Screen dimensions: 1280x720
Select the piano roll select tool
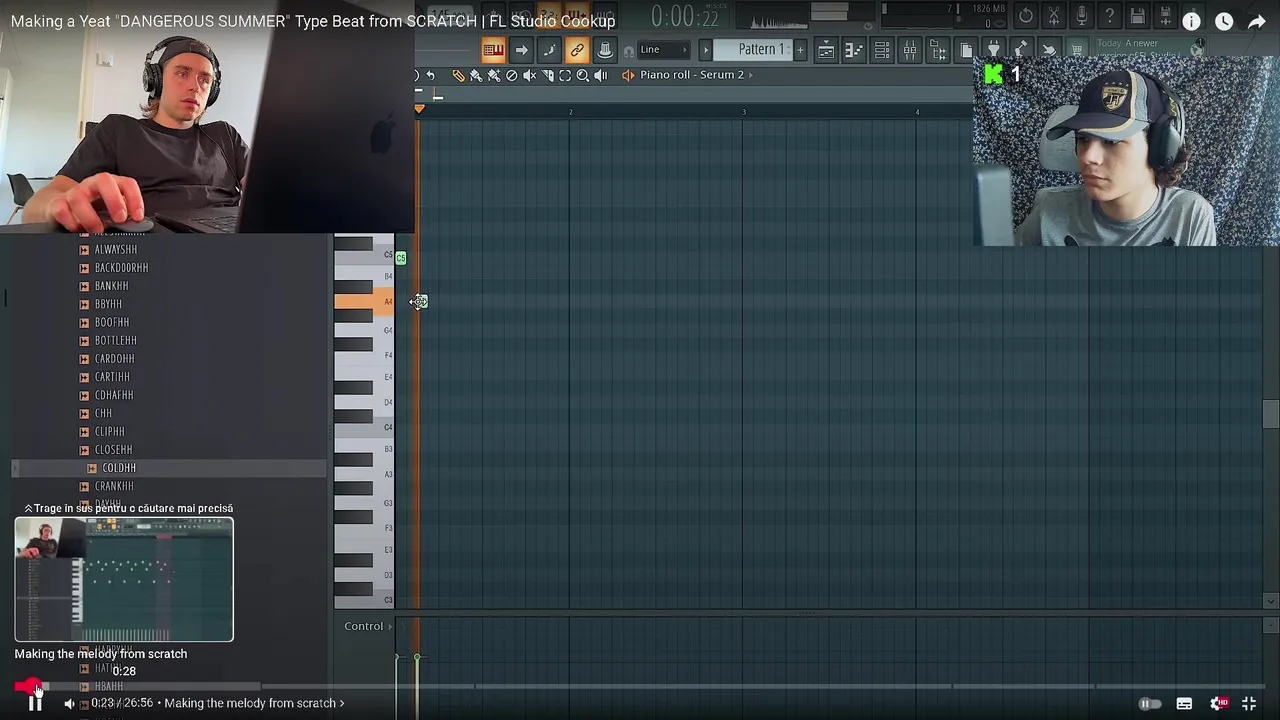coord(565,75)
